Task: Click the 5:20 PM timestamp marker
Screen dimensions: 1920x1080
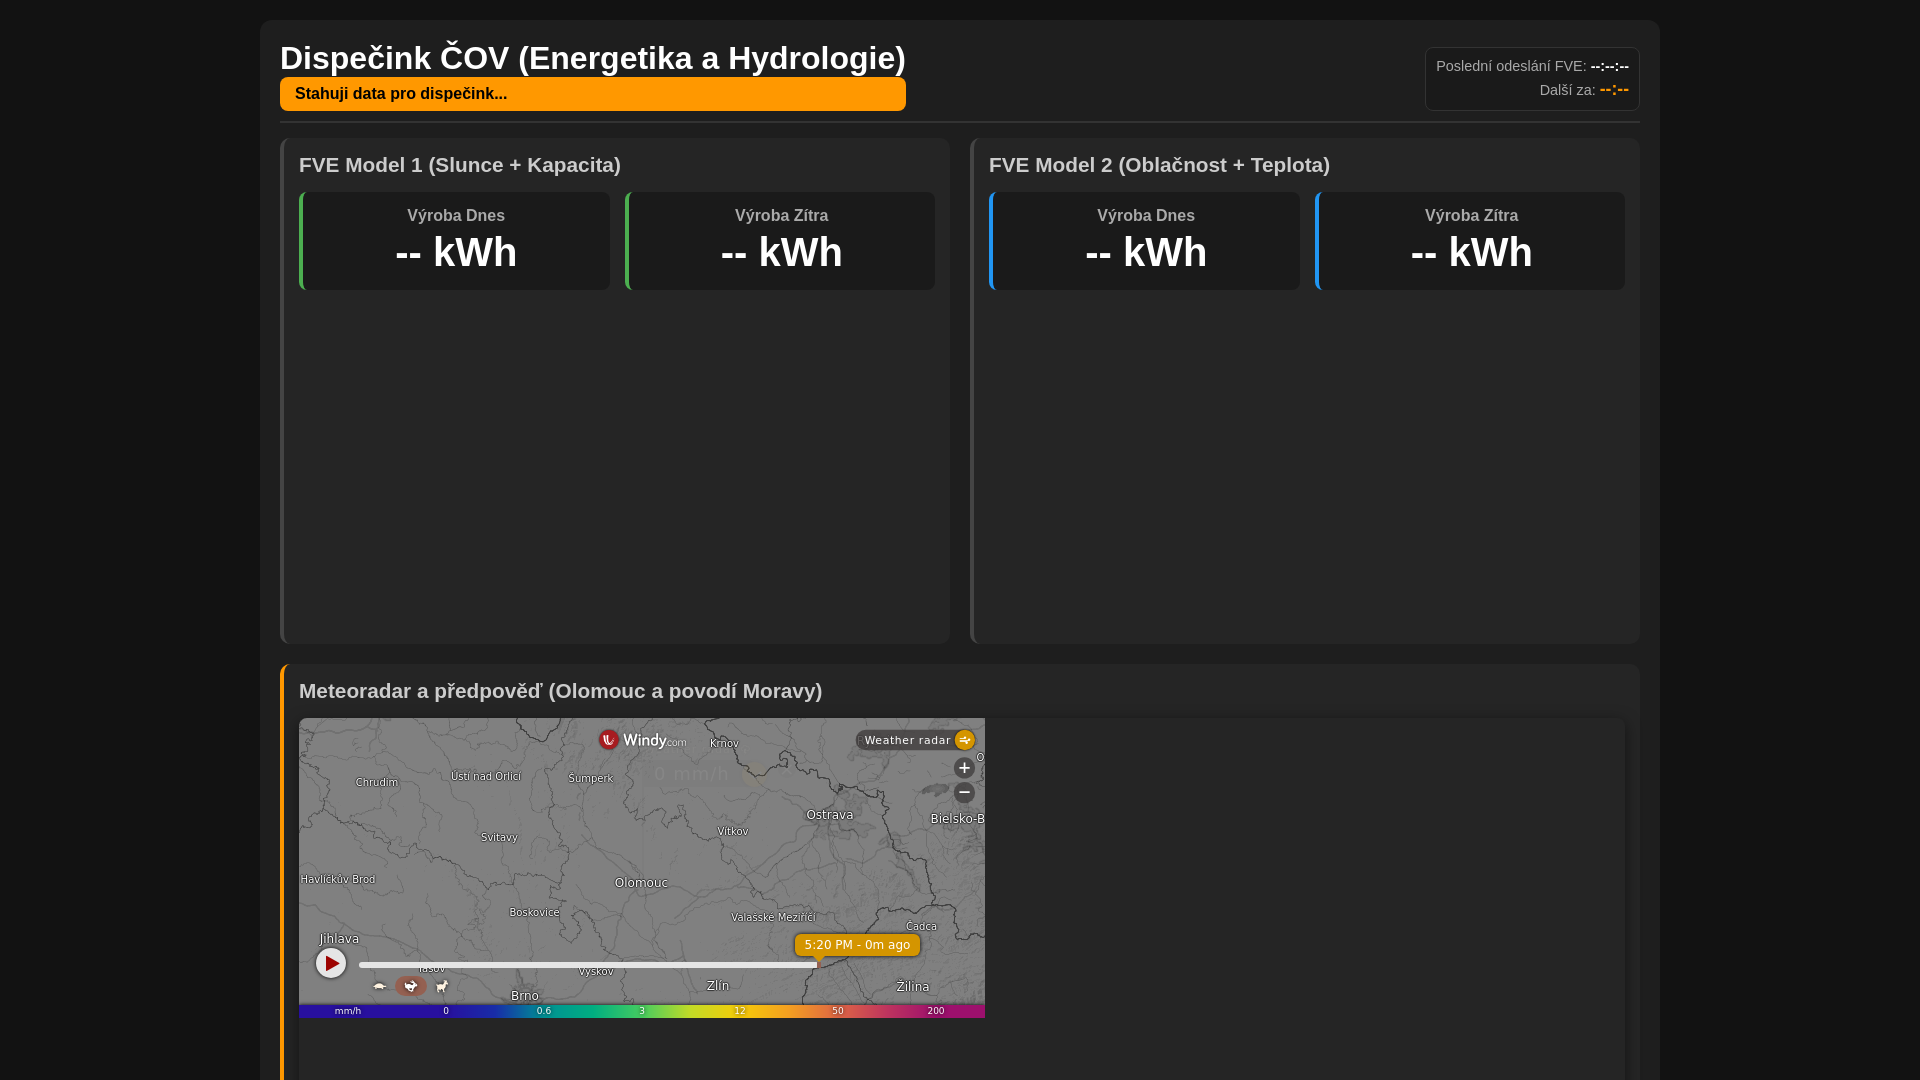Action: tap(857, 945)
